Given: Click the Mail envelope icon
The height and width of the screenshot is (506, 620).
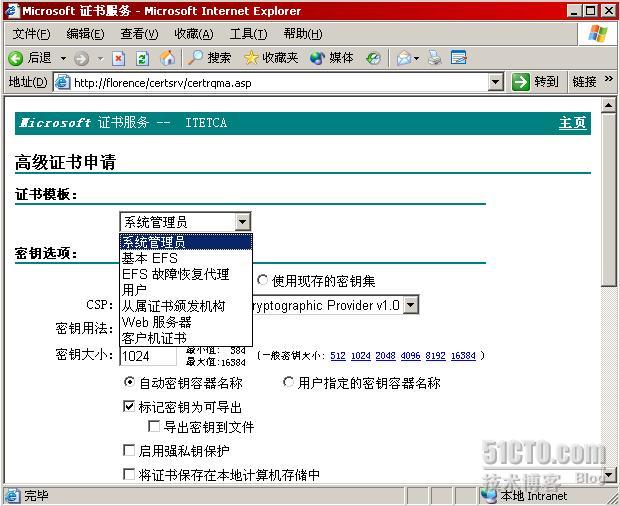Looking at the screenshot, I should 404,59.
